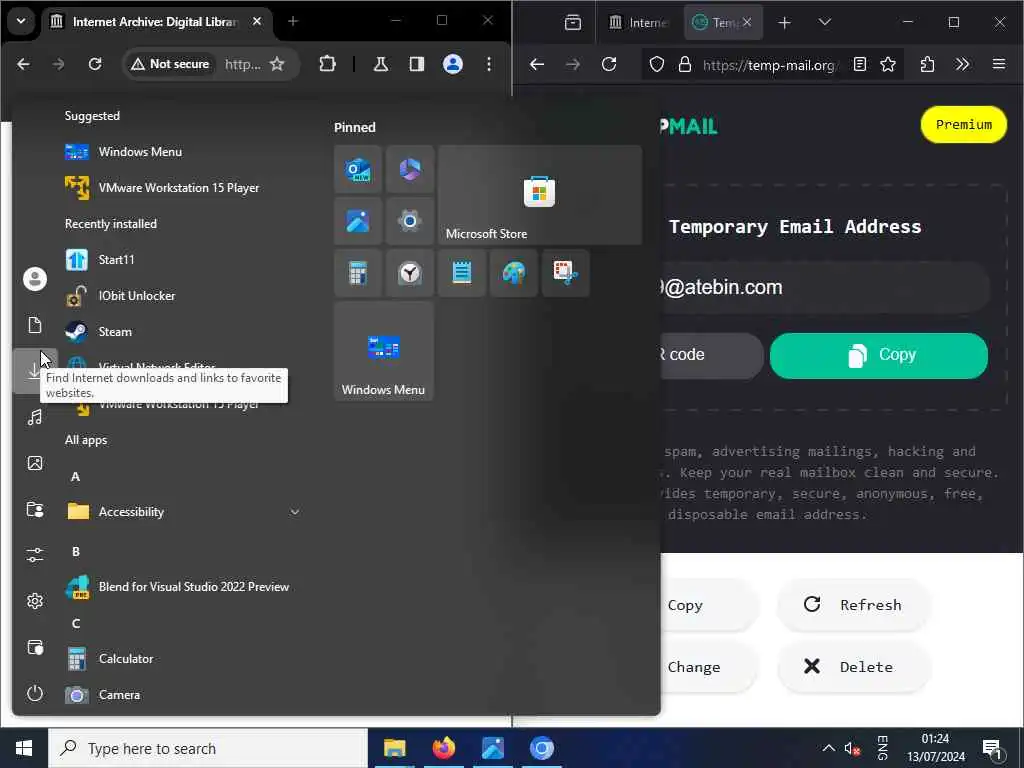1024x768 pixels.
Task: Open Settings from the Start sidebar
Action: (35, 601)
